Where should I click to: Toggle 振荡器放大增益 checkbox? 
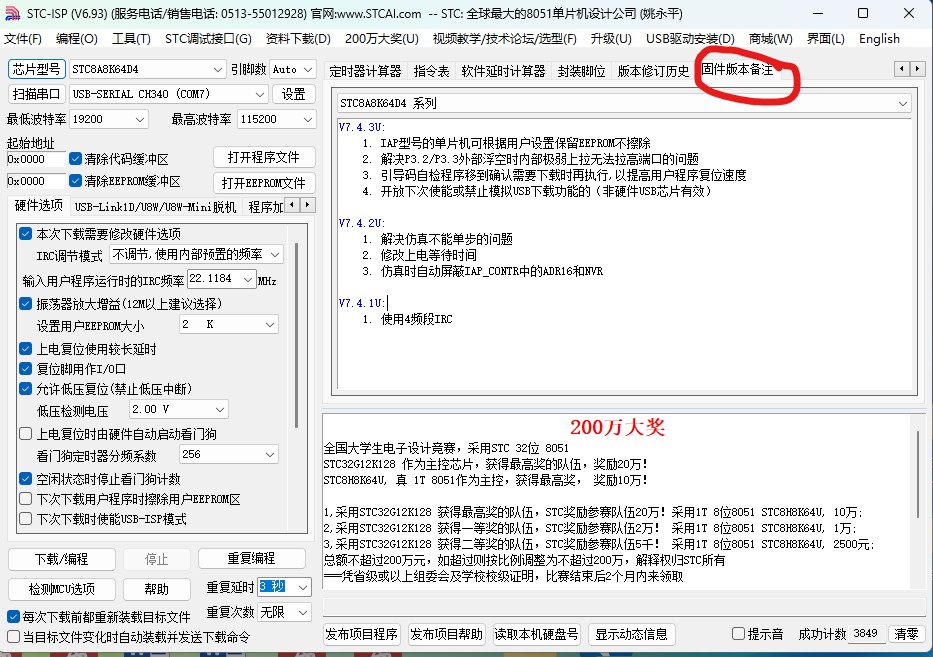(x=26, y=304)
